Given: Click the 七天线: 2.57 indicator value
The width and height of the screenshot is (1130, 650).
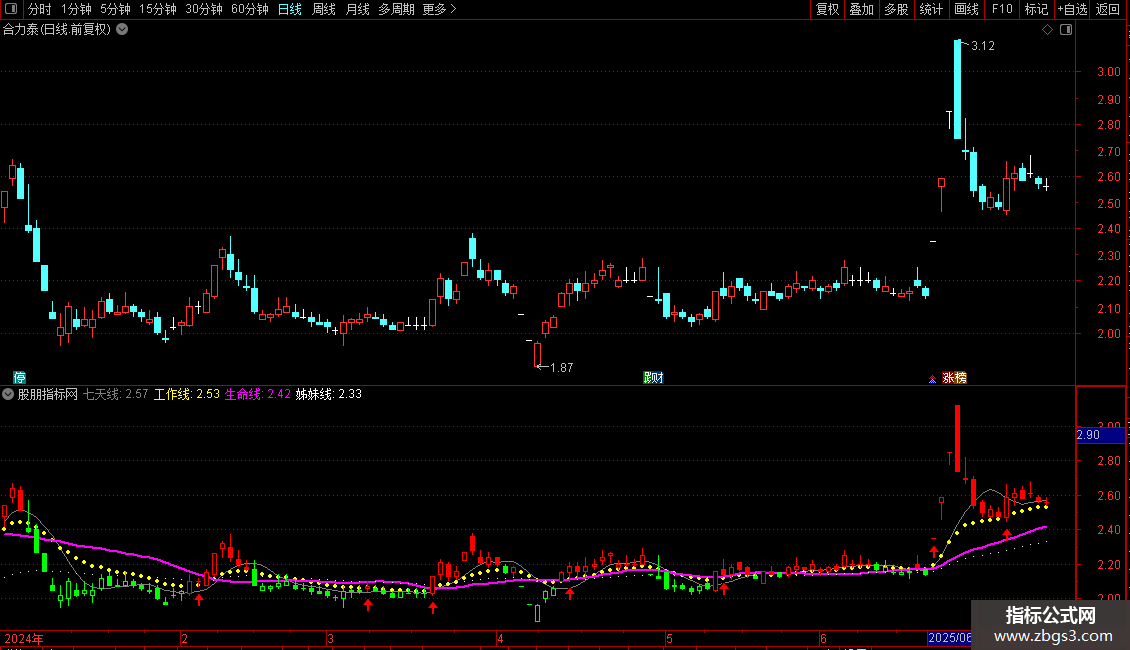Looking at the screenshot, I should [x=115, y=394].
